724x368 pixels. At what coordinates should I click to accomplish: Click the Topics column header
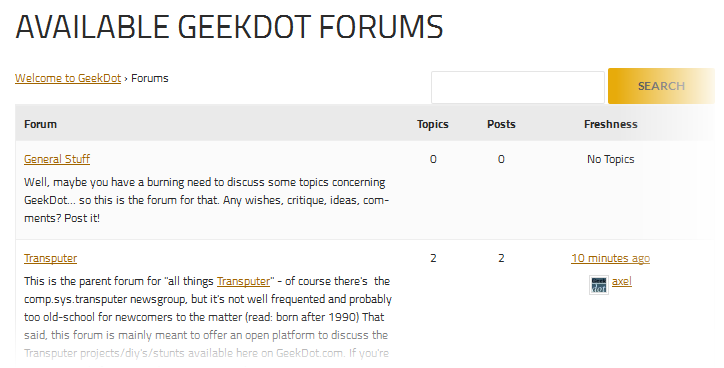coord(433,124)
